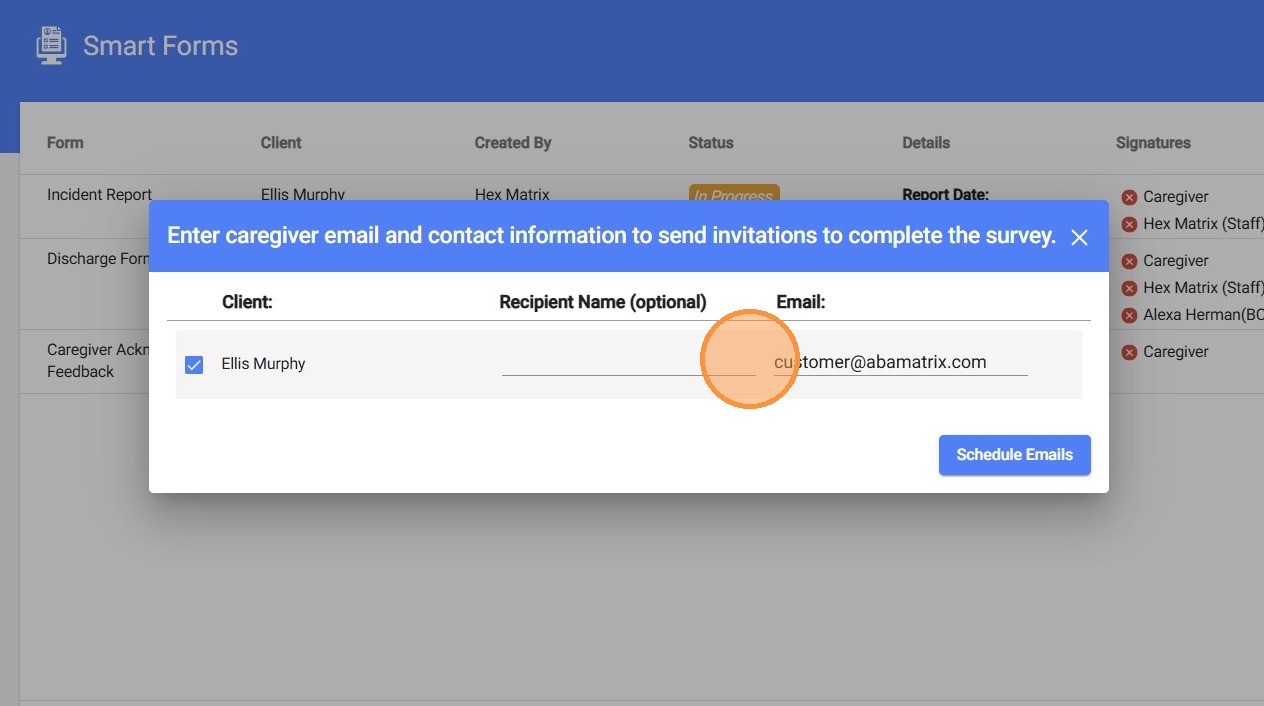1264x706 pixels.
Task: Select the Incident Report form entry
Action: (x=99, y=195)
